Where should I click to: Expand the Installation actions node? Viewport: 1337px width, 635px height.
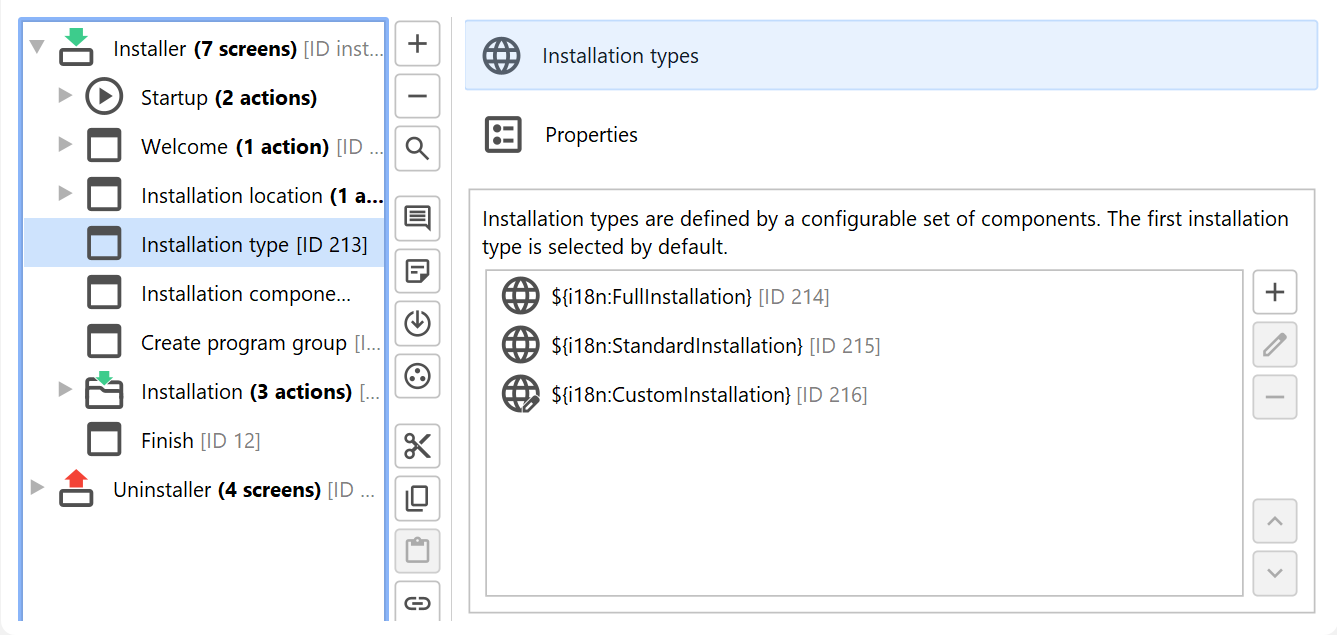[x=65, y=390]
